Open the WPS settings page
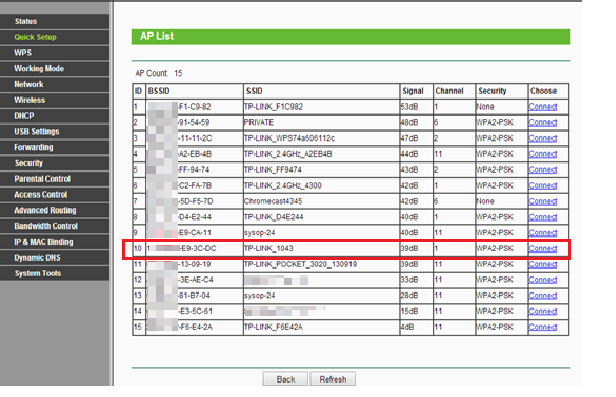 pos(23,53)
